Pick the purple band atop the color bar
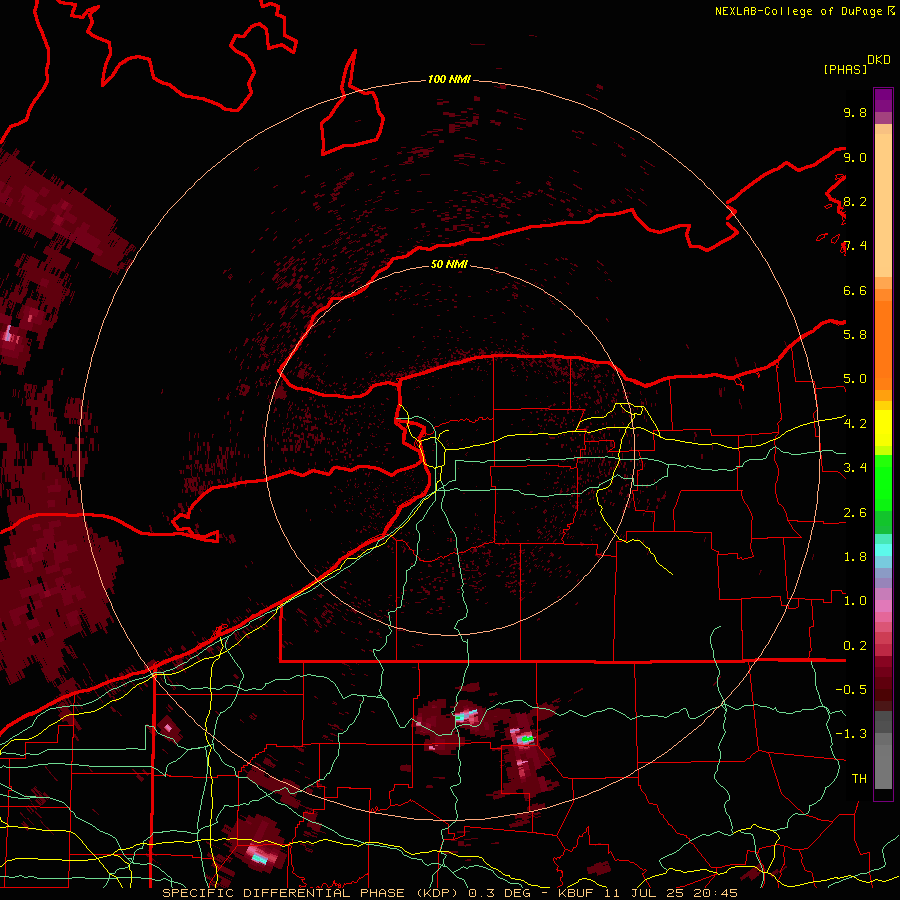Screen dimensions: 900x900 point(883,100)
